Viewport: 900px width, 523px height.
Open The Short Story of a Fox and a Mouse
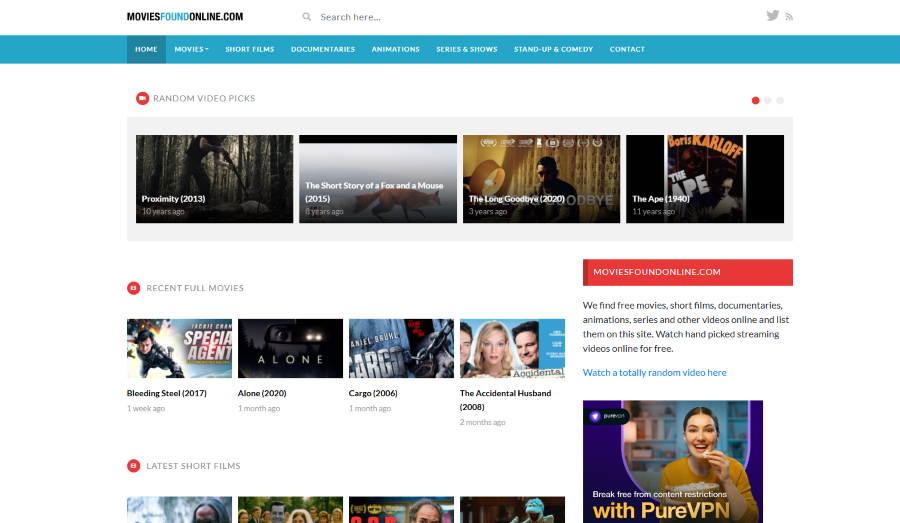coord(378,179)
